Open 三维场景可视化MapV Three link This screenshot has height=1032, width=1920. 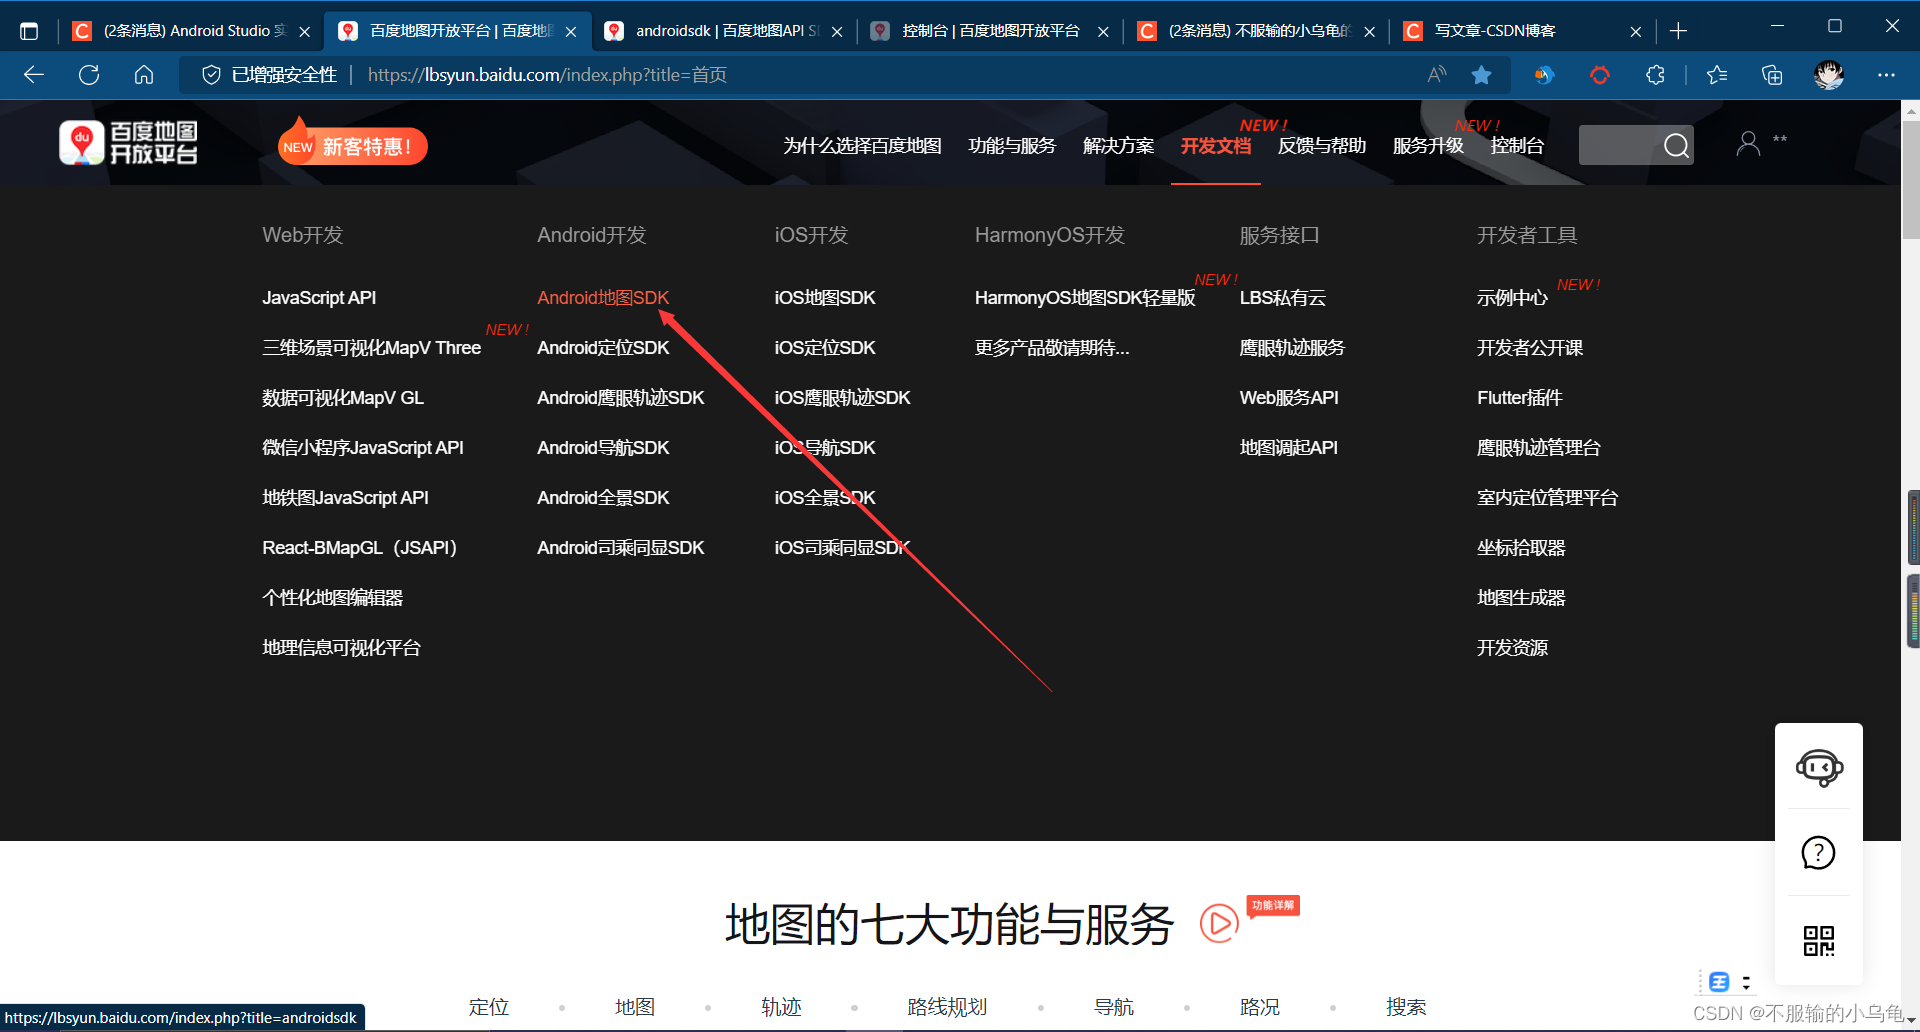[371, 348]
